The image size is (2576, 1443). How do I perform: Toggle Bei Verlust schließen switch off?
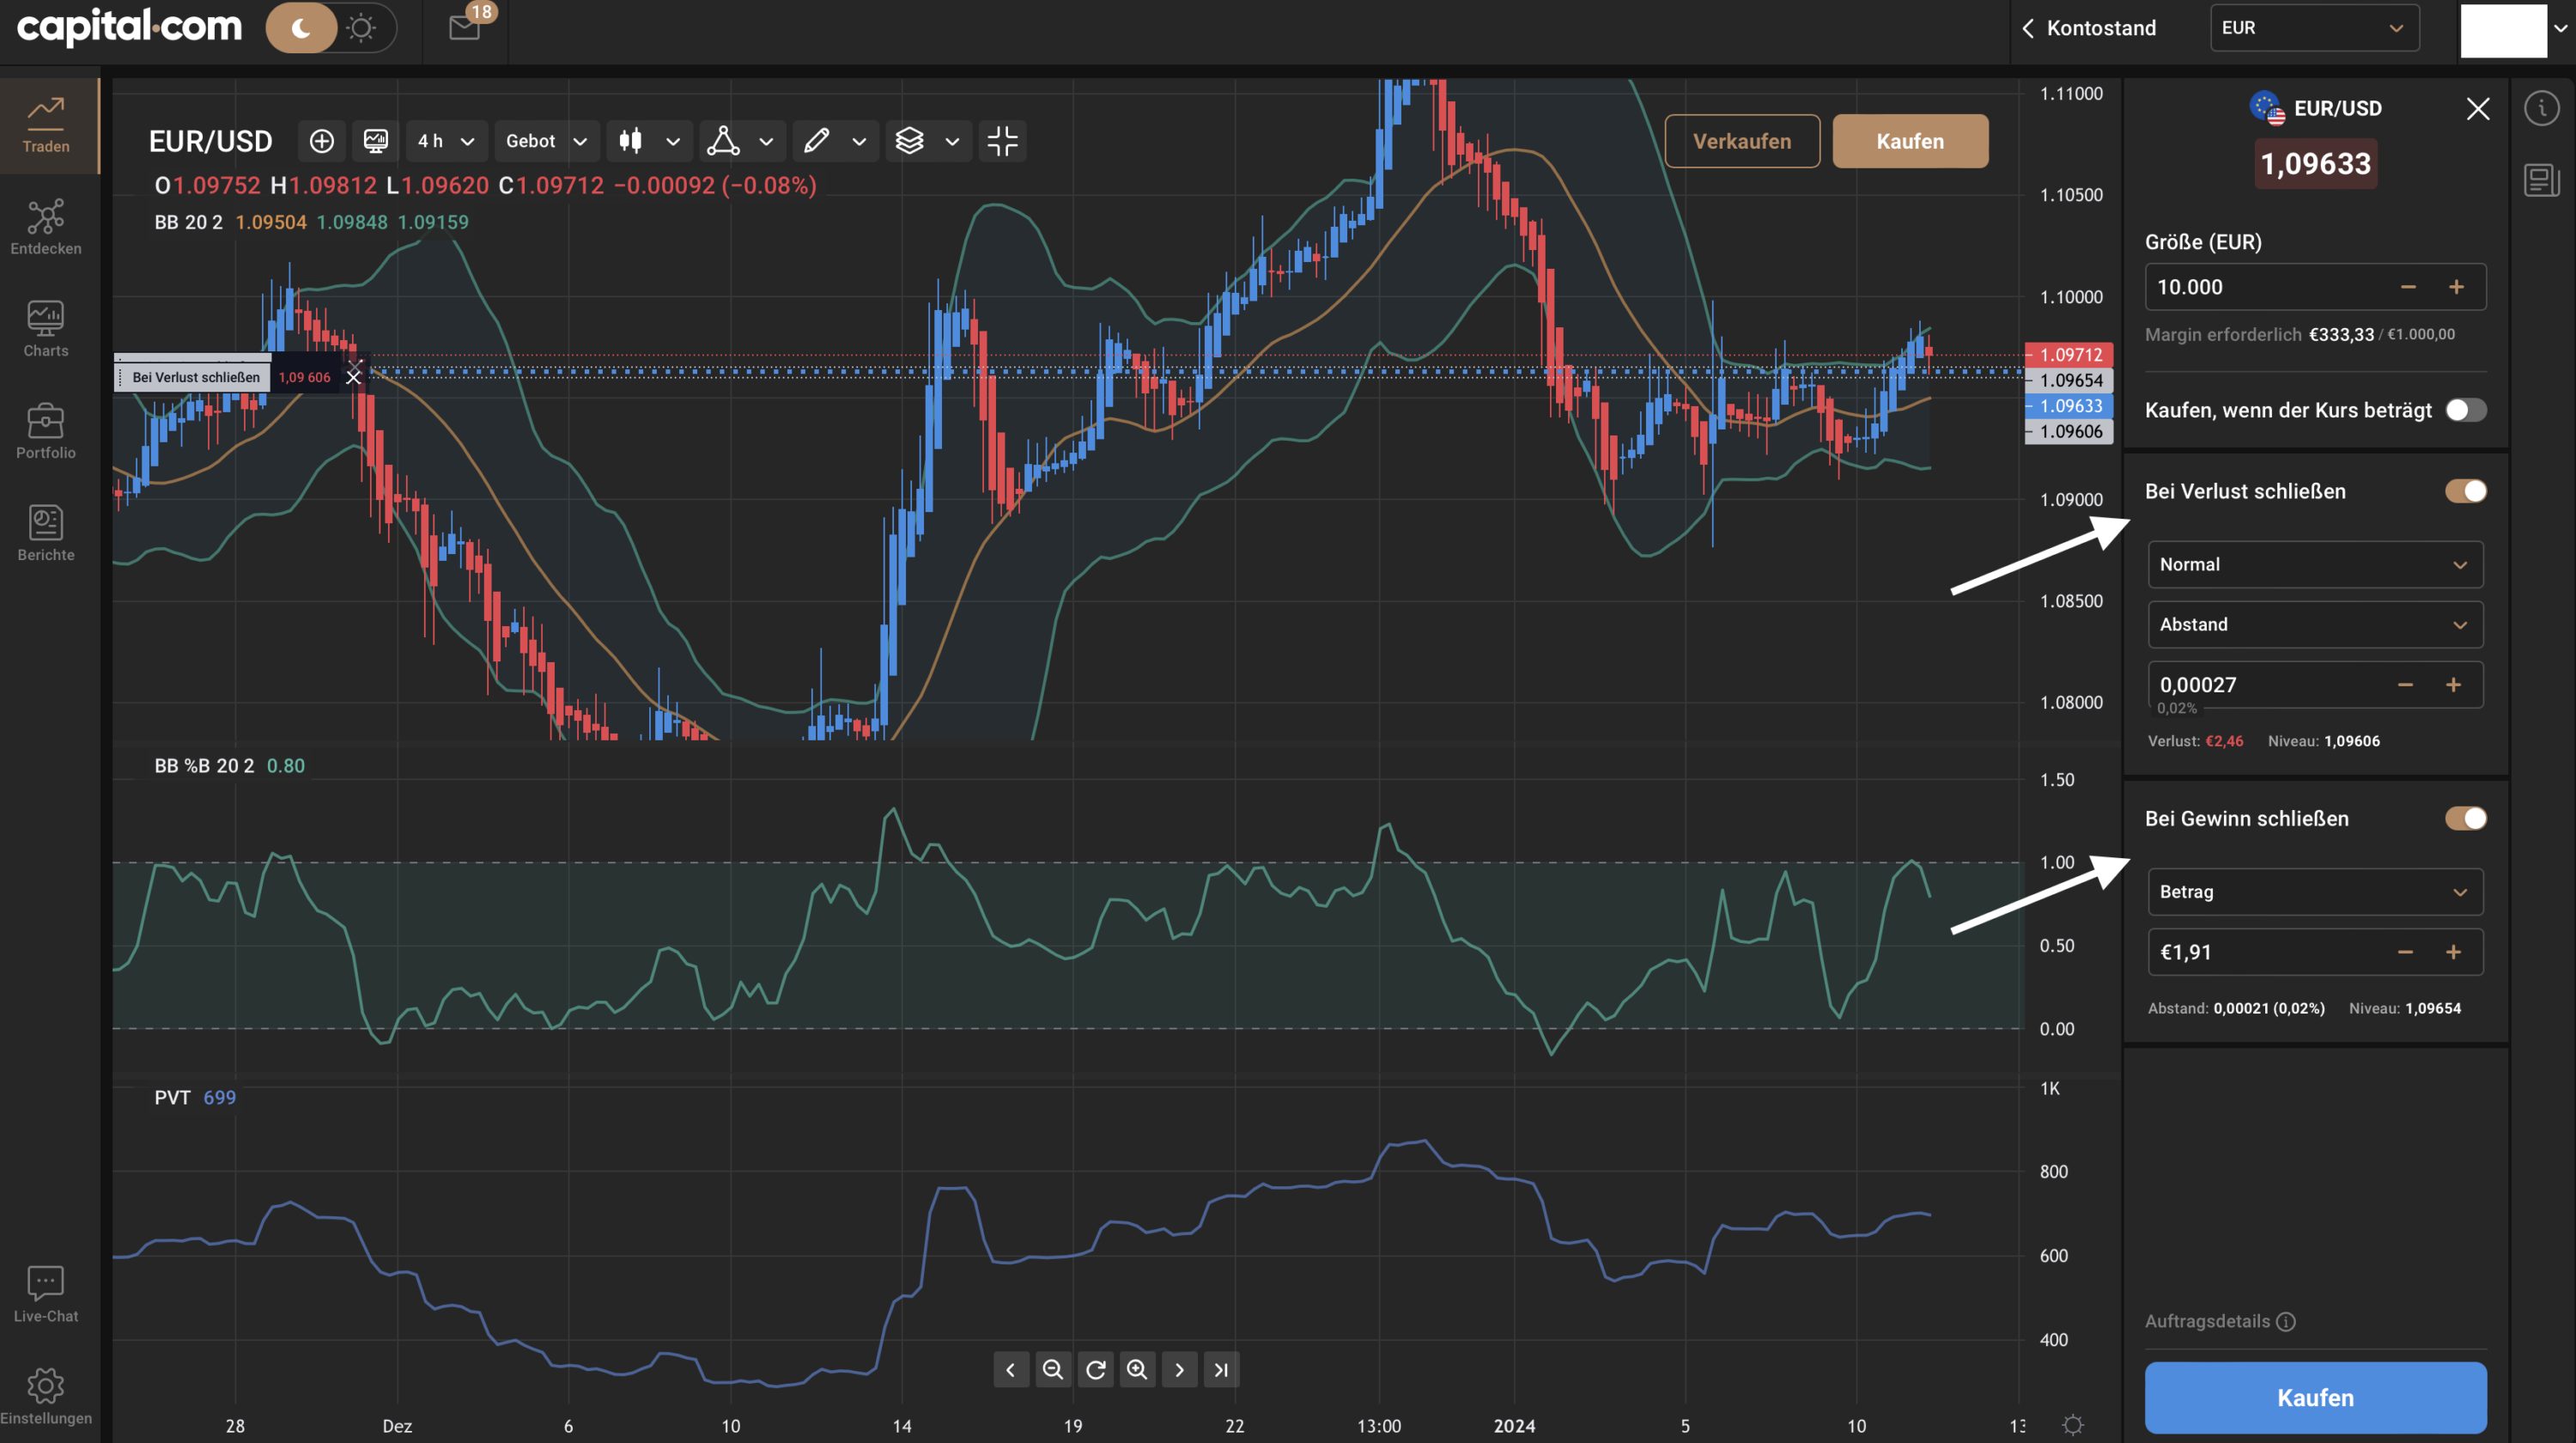point(2465,491)
